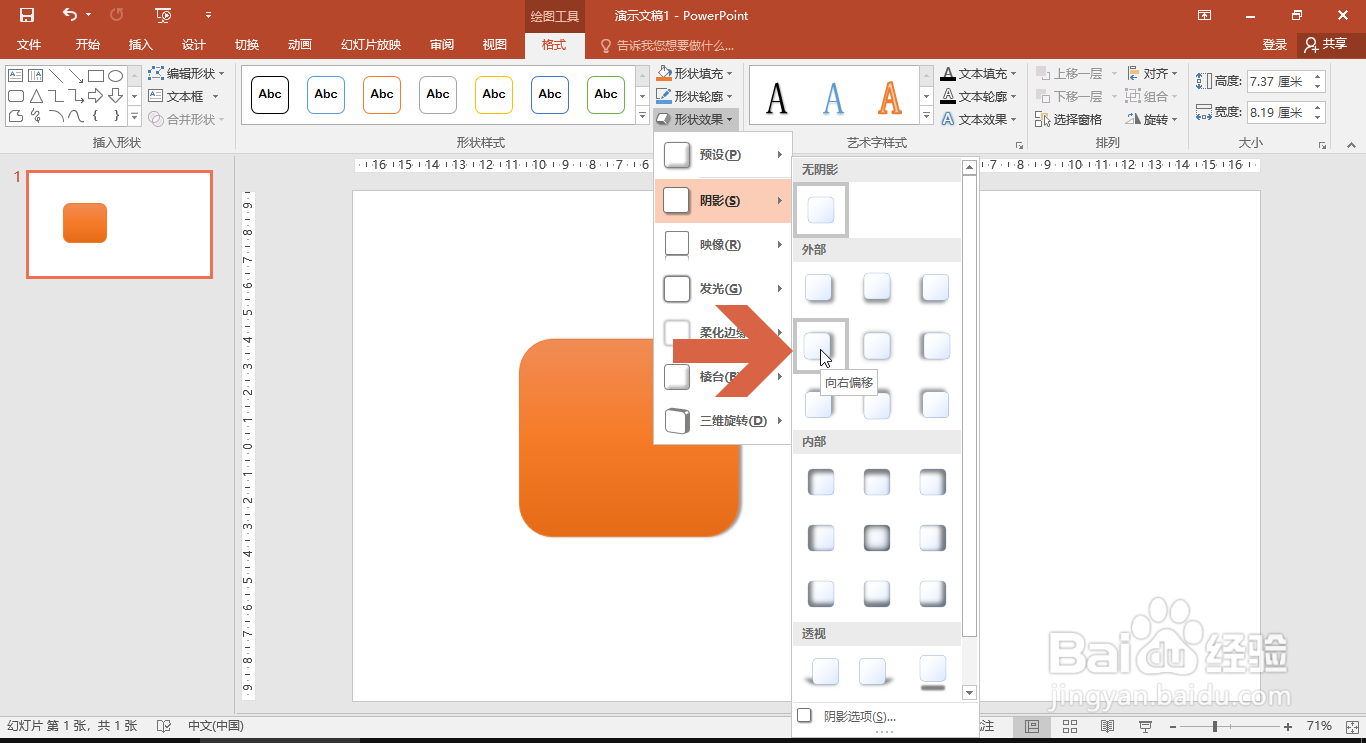
Task: Apply the orange-outlined Abc shape style
Action: (x=382, y=95)
